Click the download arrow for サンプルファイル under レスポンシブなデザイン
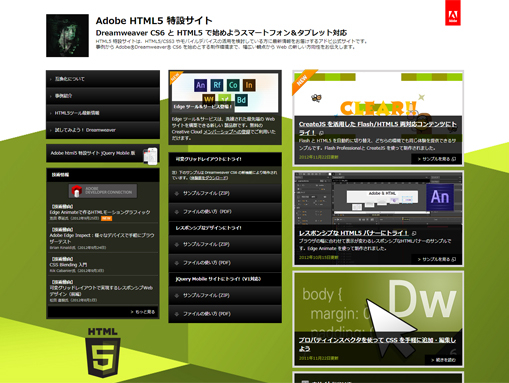509x383 pixels. (177, 244)
